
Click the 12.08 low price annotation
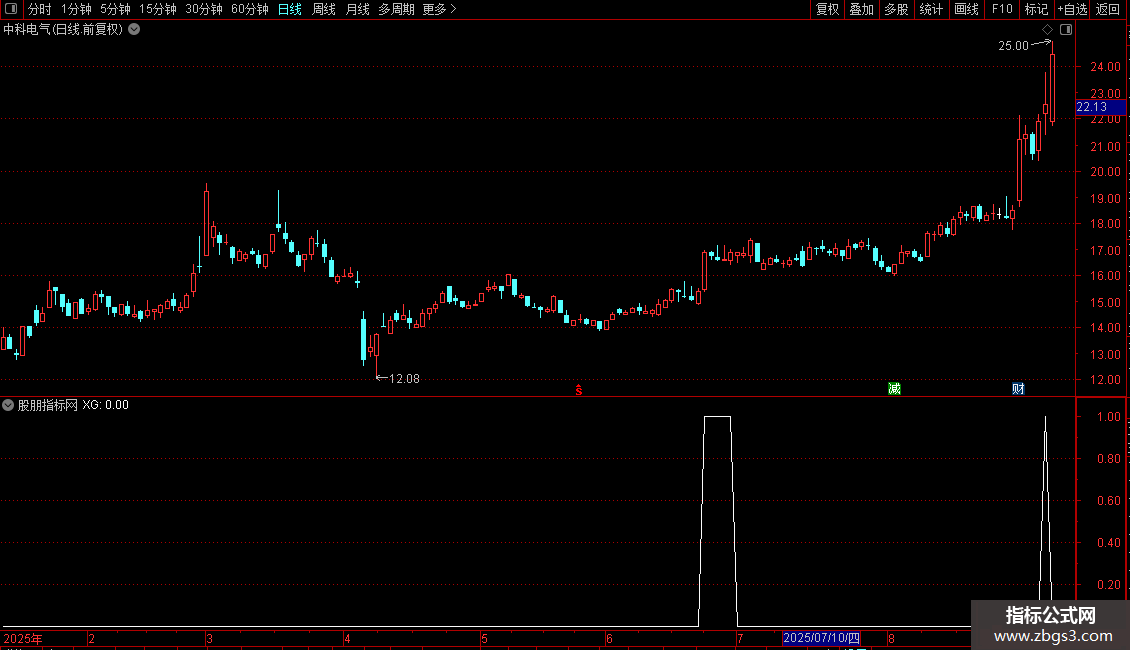pyautogui.click(x=404, y=379)
